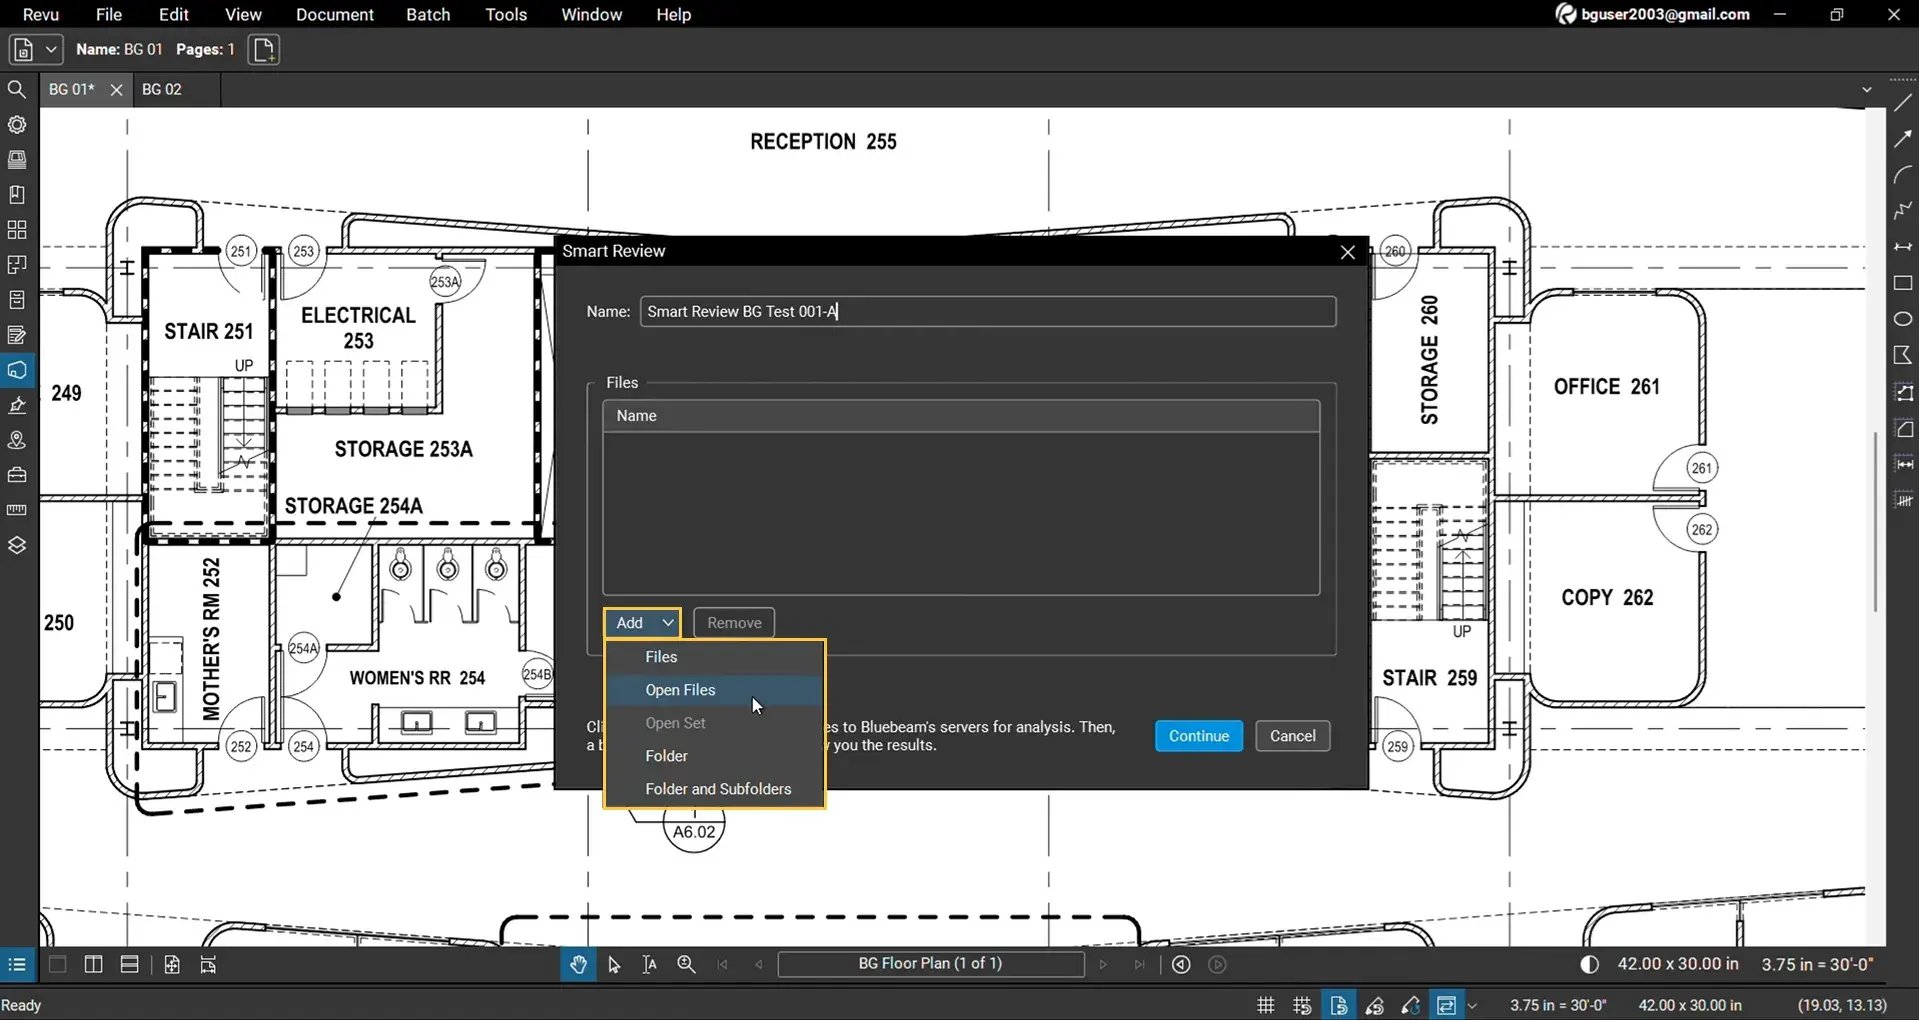This screenshot has width=1919, height=1020.
Task: Open the Settings gear panel in left sidebar
Action: [x=17, y=125]
